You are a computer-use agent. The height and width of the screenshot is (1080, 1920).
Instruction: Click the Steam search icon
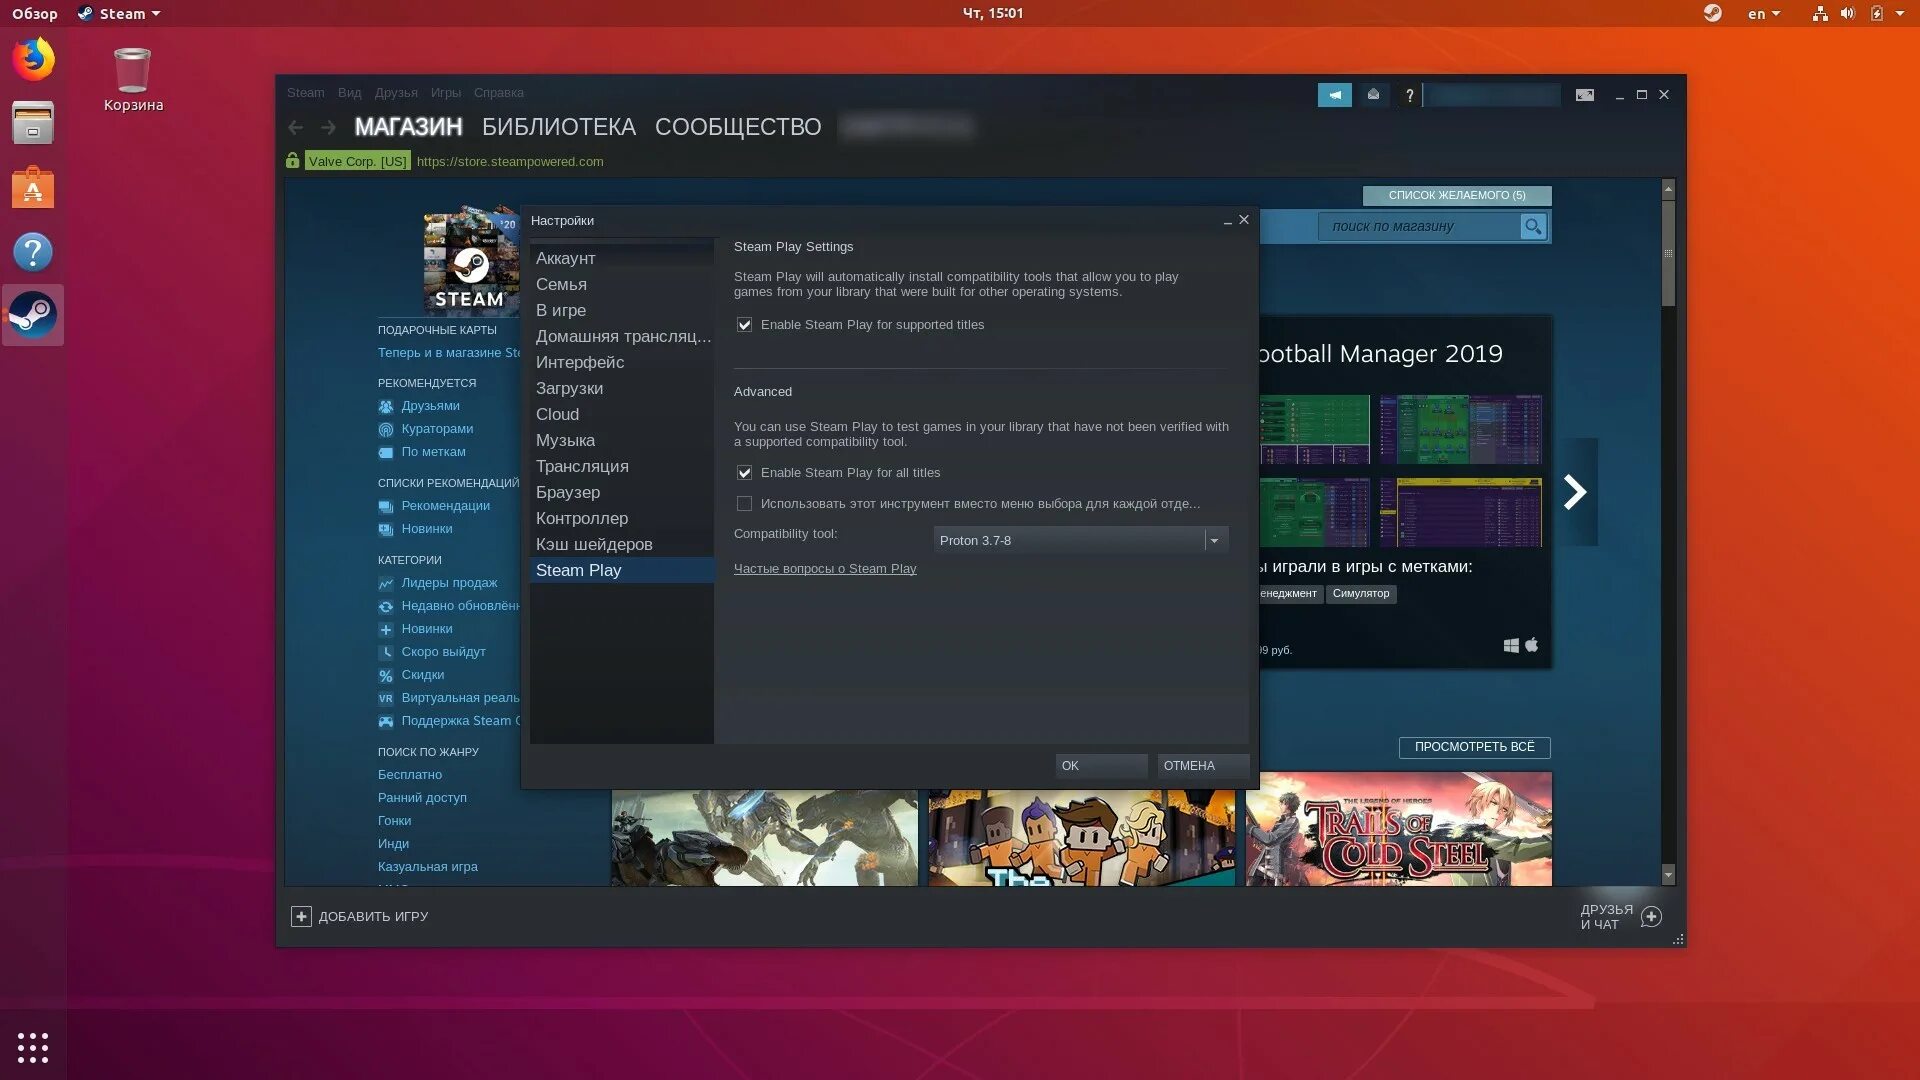1532,225
